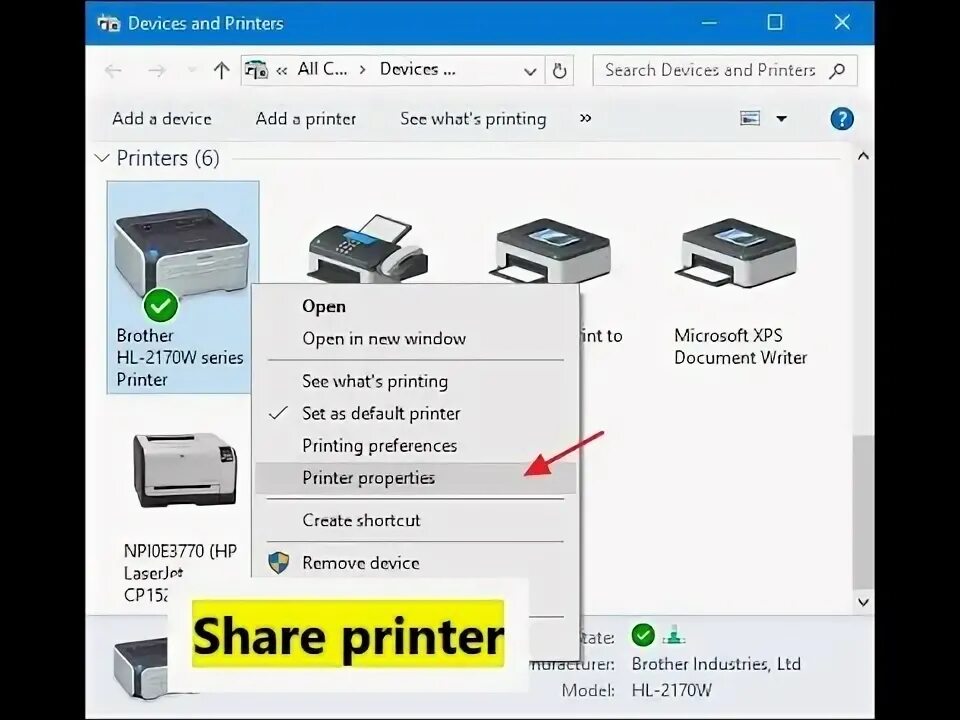
Task: Click the search magnifier icon
Action: [837, 70]
